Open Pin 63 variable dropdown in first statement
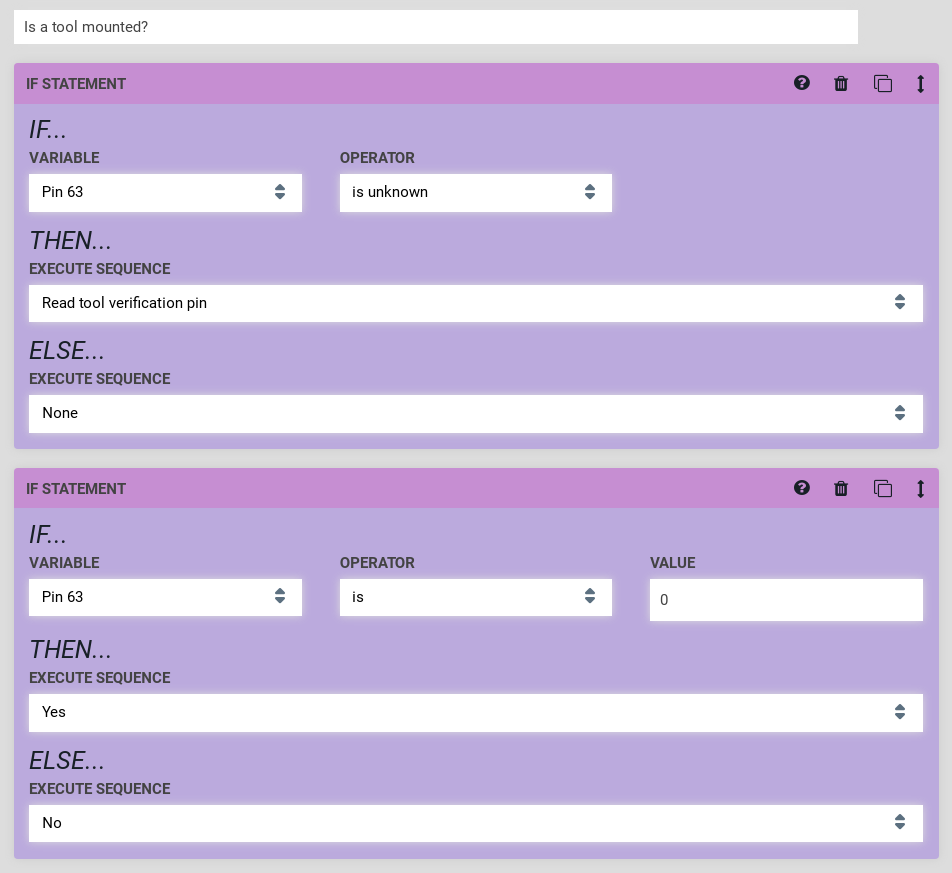Viewport: 952px width, 873px height. (165, 192)
